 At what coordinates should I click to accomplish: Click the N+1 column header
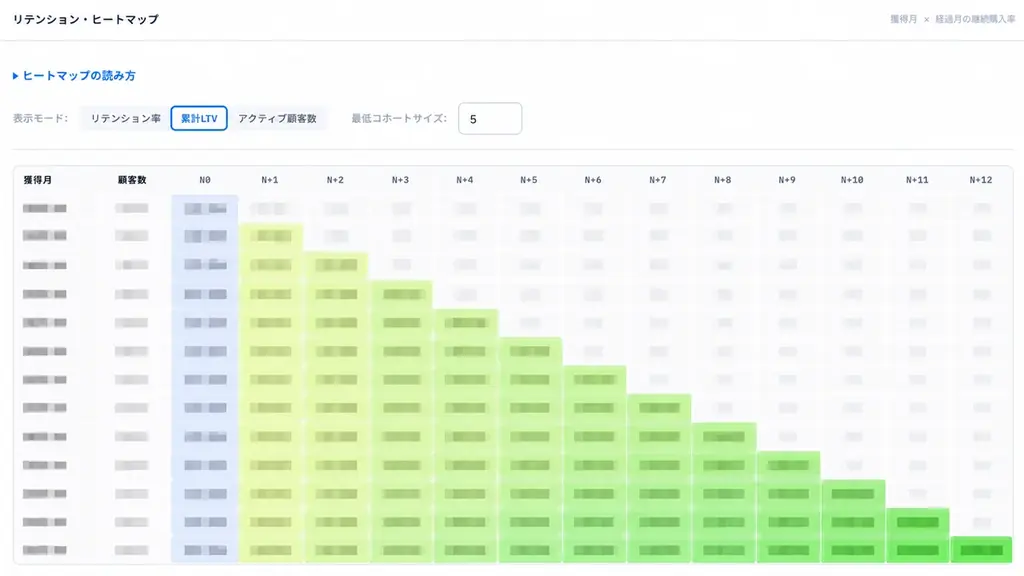(x=270, y=180)
